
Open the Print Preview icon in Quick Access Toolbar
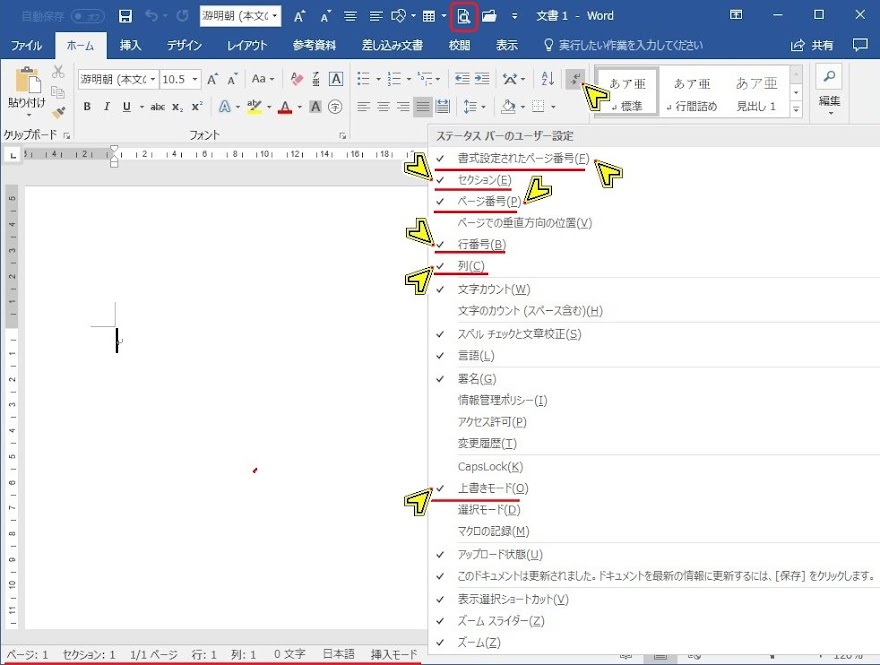465,16
